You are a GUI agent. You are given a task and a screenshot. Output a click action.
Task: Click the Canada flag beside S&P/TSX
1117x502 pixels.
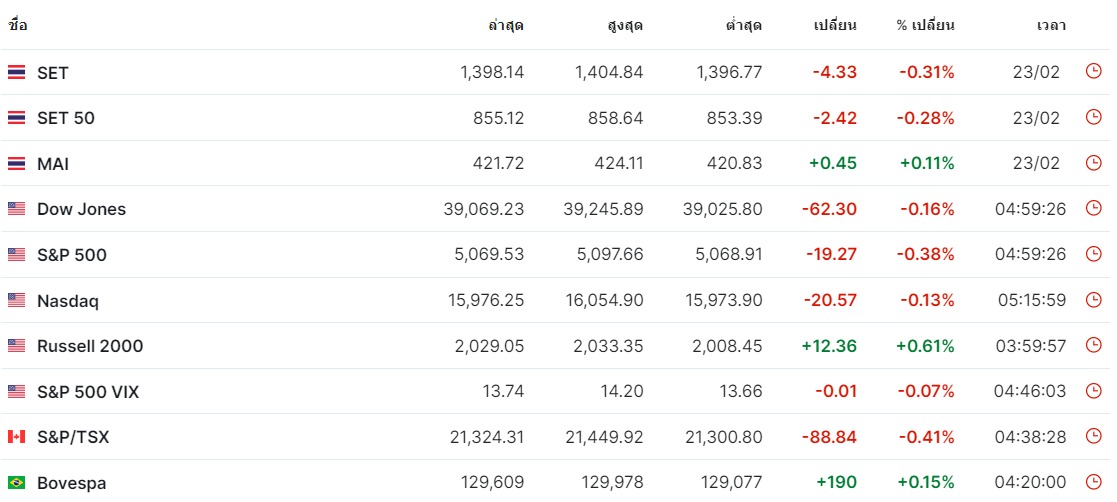(x=16, y=437)
